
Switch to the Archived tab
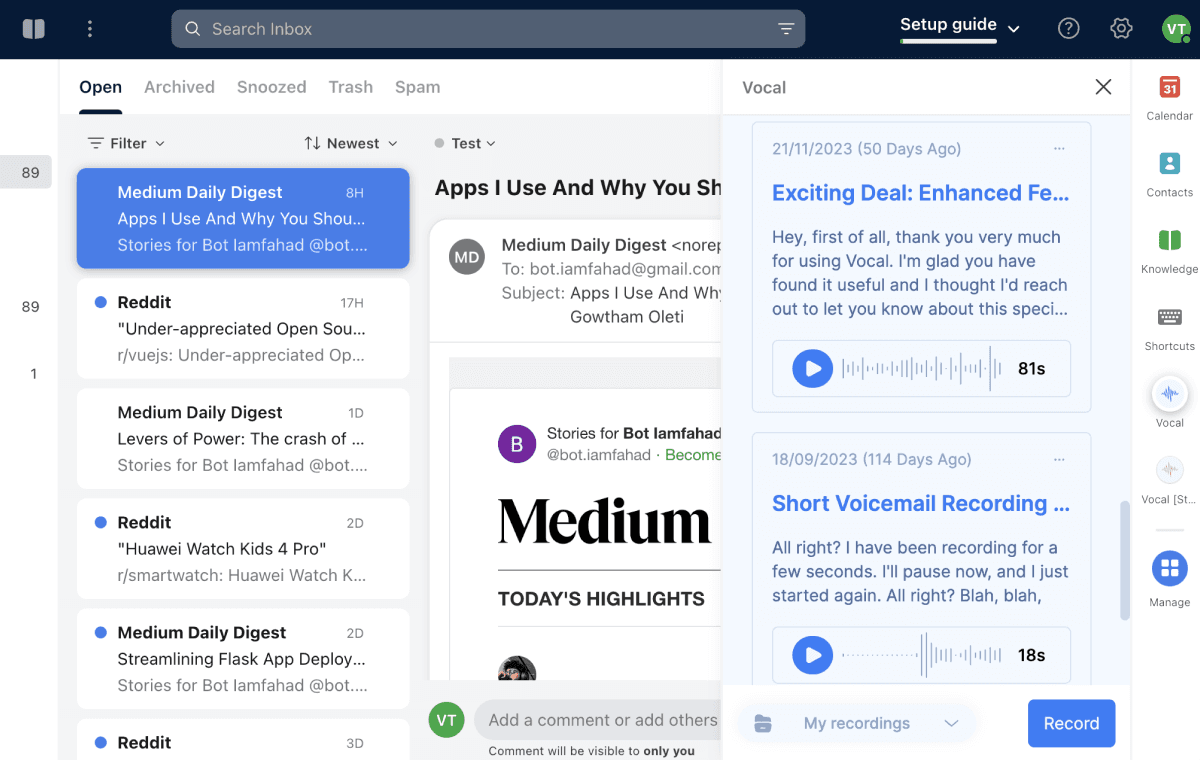click(x=179, y=87)
